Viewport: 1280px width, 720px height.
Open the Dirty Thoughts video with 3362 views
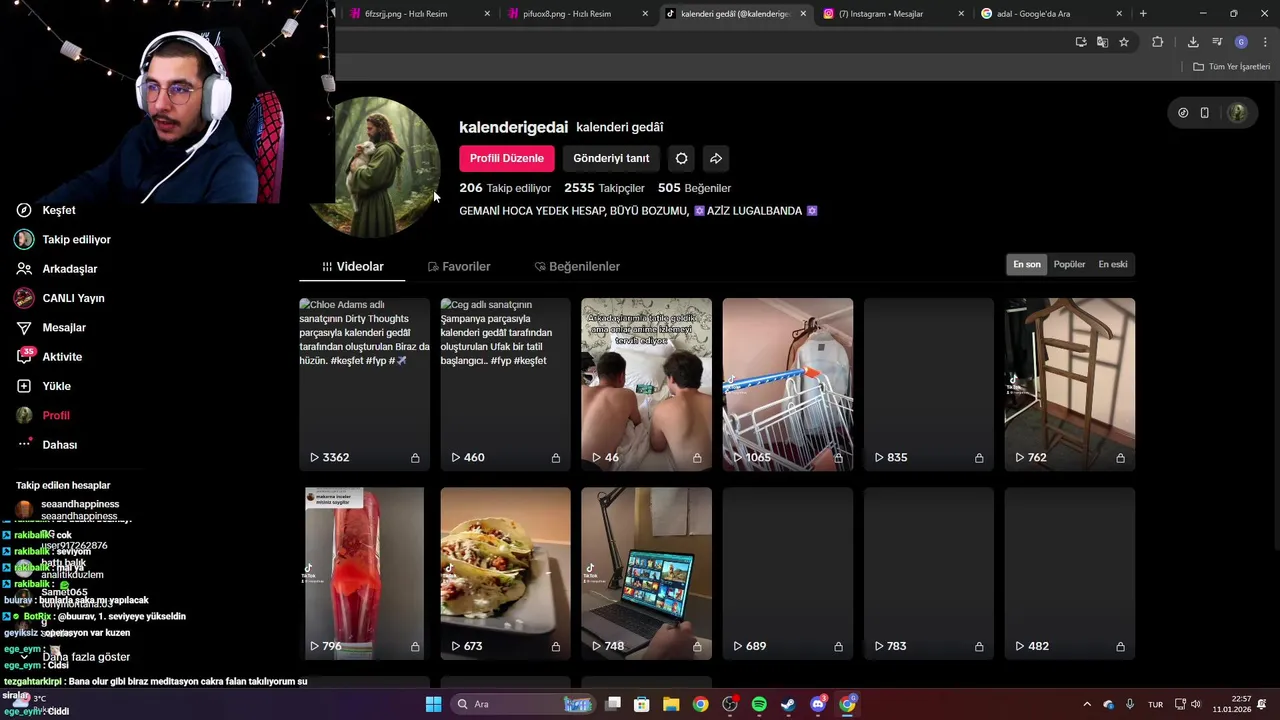tap(365, 384)
